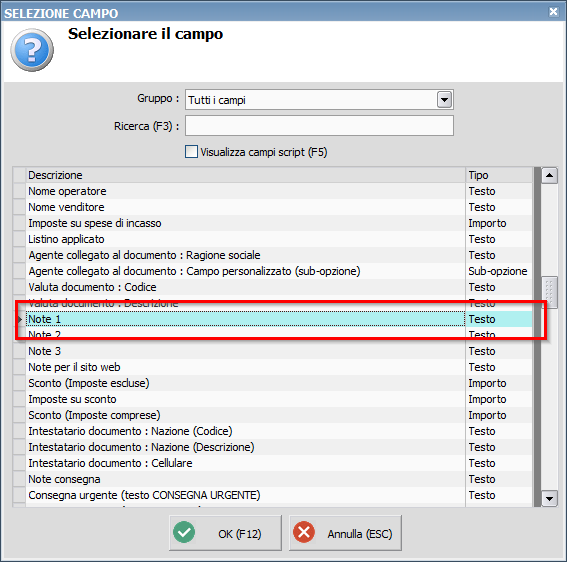Close the Selezione Campo dialog

(x=553, y=12)
